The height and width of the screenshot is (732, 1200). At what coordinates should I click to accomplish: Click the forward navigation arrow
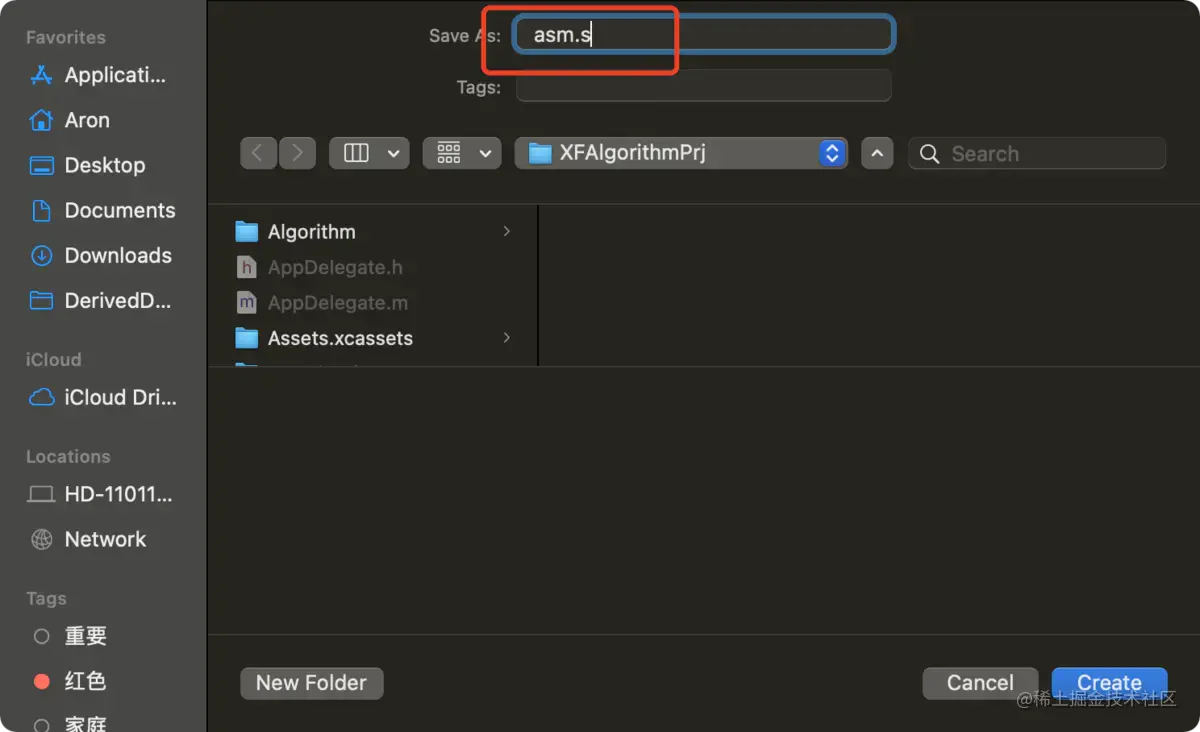point(297,153)
